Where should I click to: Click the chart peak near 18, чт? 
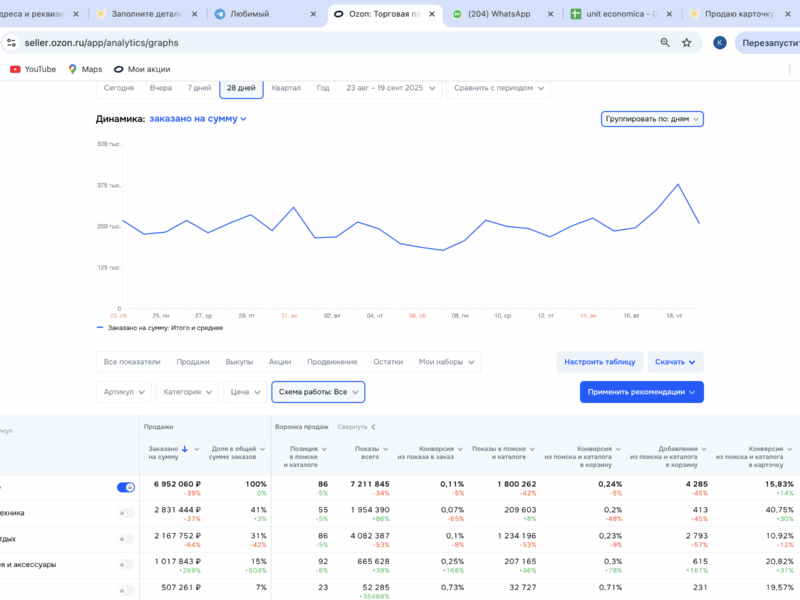(678, 185)
